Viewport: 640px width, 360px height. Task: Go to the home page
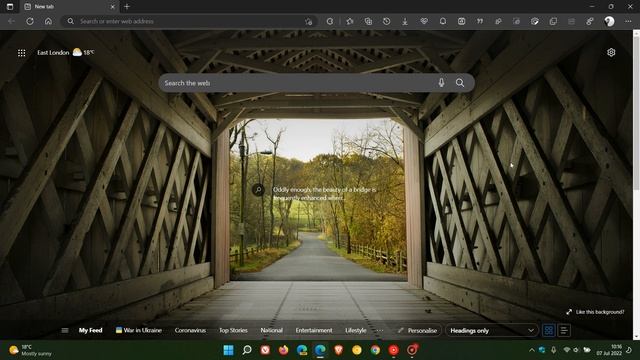(x=48, y=21)
